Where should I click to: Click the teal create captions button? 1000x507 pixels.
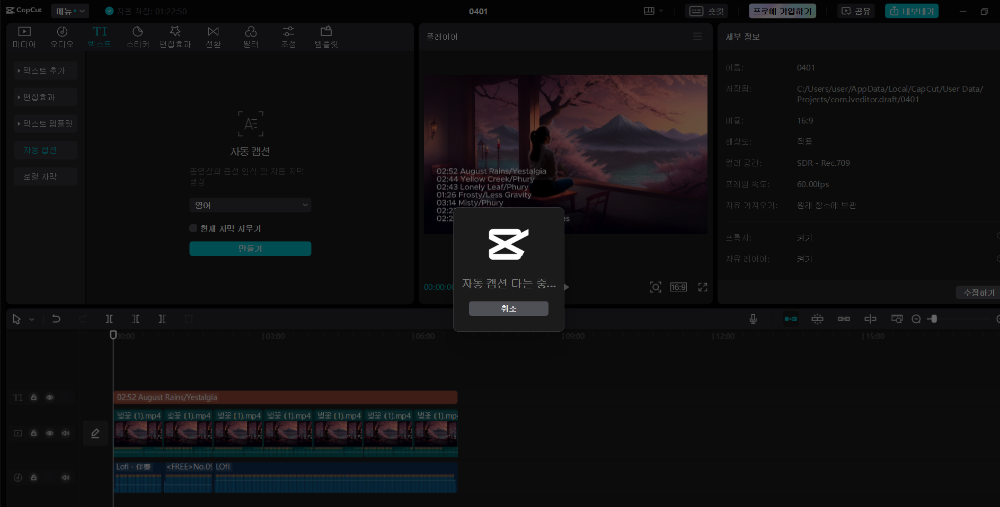pos(250,249)
